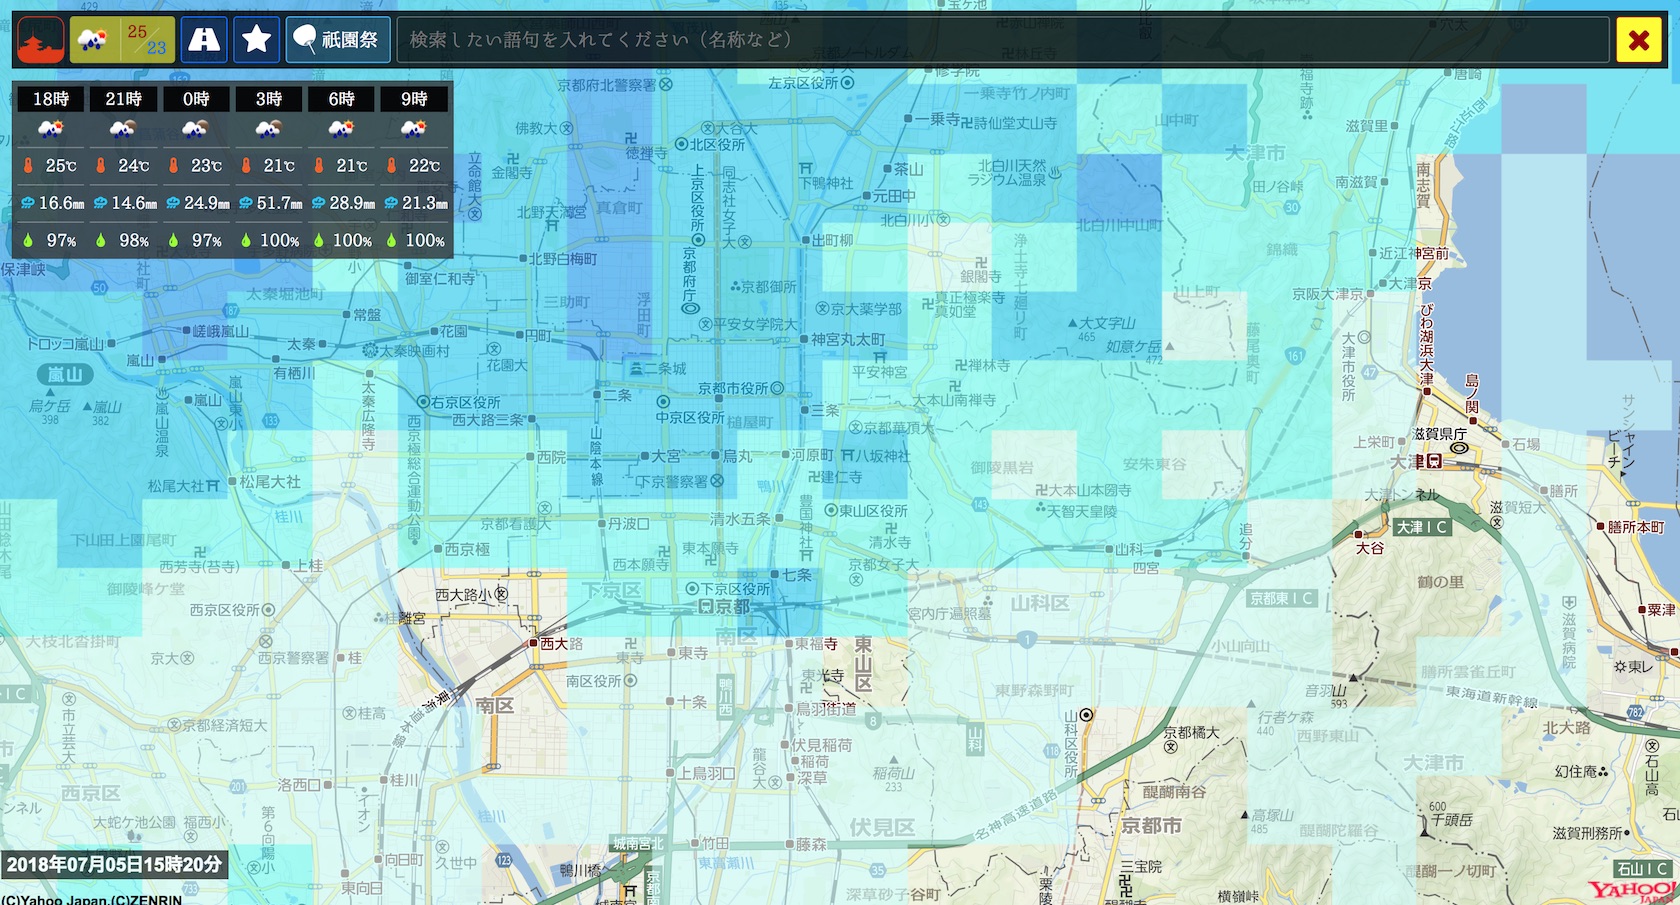Select the 9時 forecast column header
Viewport: 1680px width, 905px height.
coord(414,99)
